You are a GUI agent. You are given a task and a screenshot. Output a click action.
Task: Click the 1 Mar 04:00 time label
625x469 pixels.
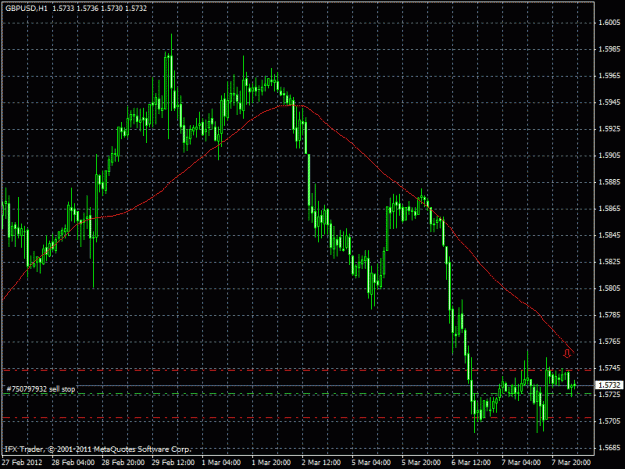click(221, 462)
